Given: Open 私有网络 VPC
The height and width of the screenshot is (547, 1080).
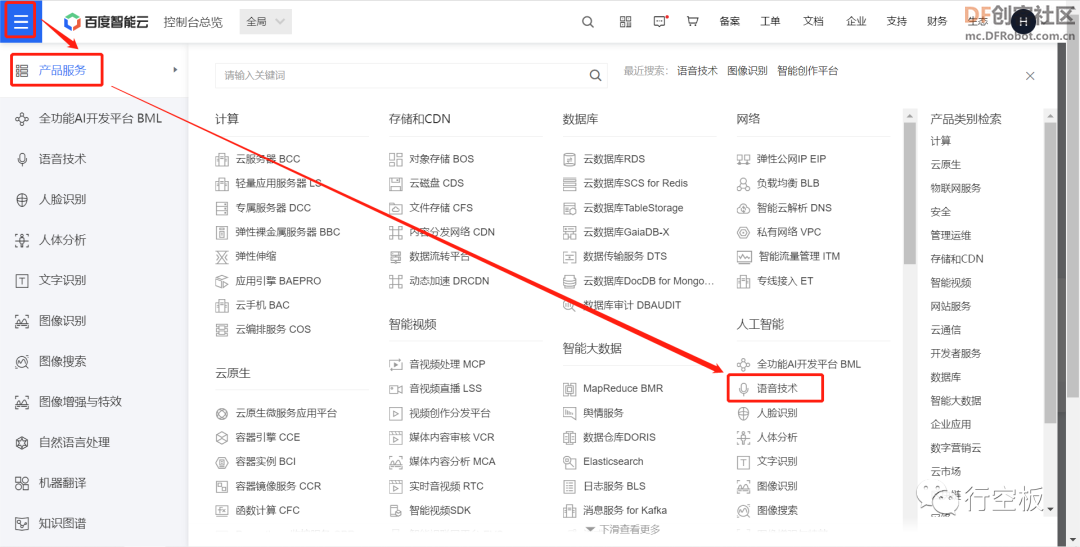Looking at the screenshot, I should pyautogui.click(x=789, y=232).
